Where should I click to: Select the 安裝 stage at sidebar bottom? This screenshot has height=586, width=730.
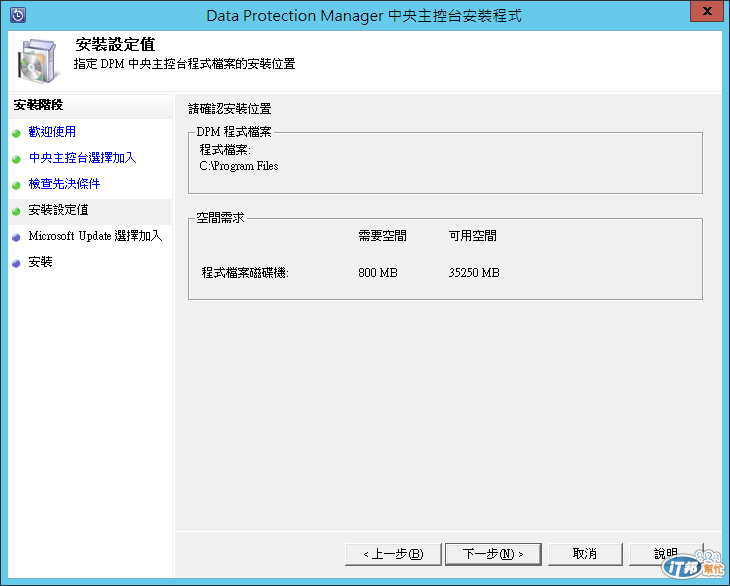click(41, 262)
